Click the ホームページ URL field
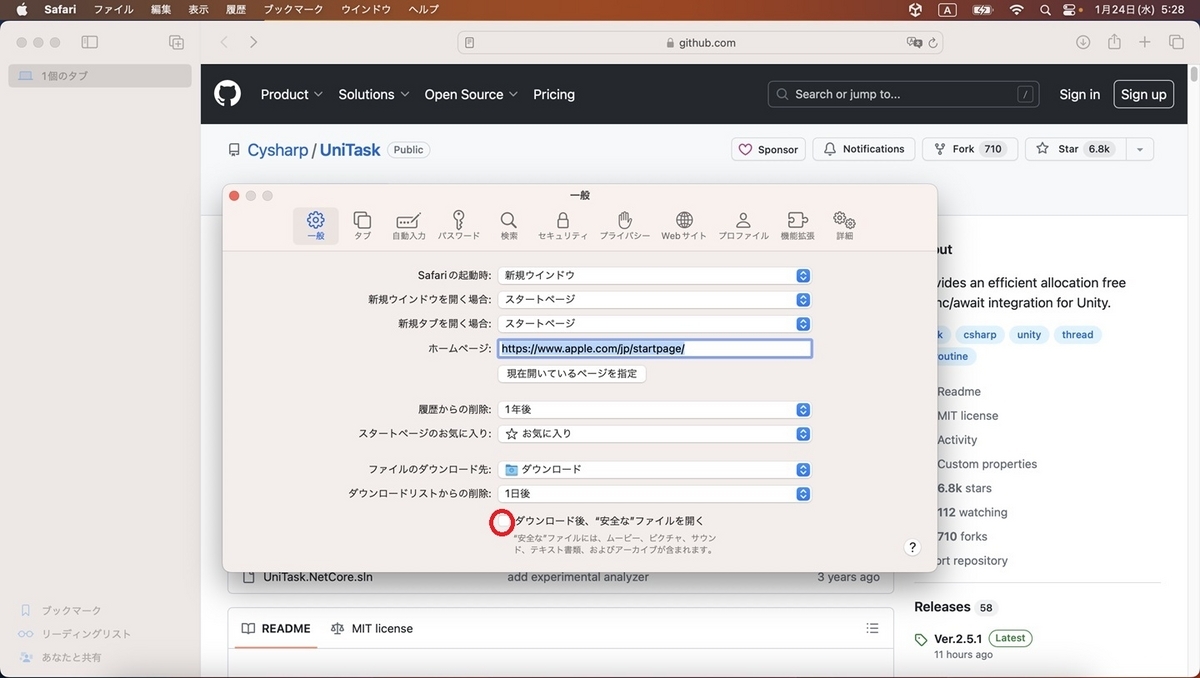Viewport: 1200px width, 678px height. 655,348
